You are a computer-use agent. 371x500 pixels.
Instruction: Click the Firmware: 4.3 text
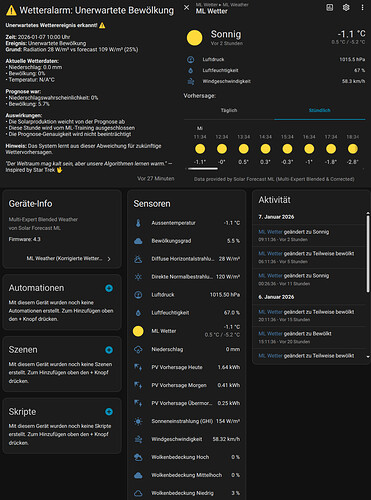[x=24, y=239]
